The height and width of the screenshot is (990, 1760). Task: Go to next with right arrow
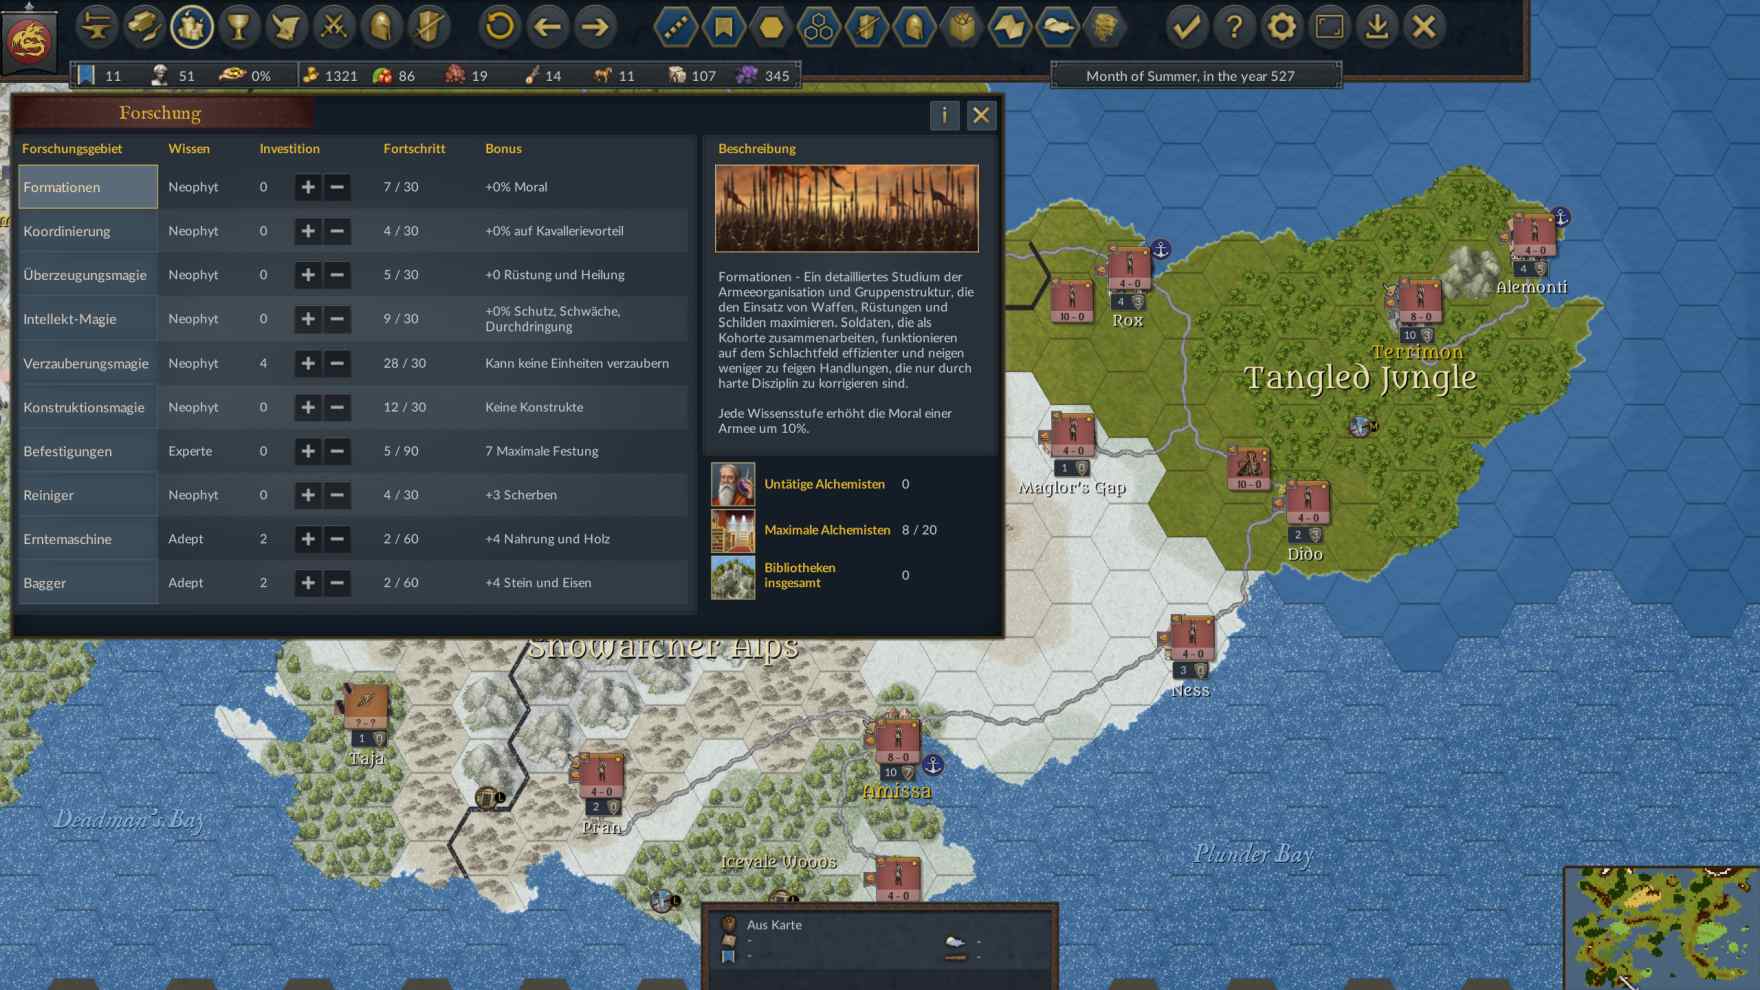595,27
